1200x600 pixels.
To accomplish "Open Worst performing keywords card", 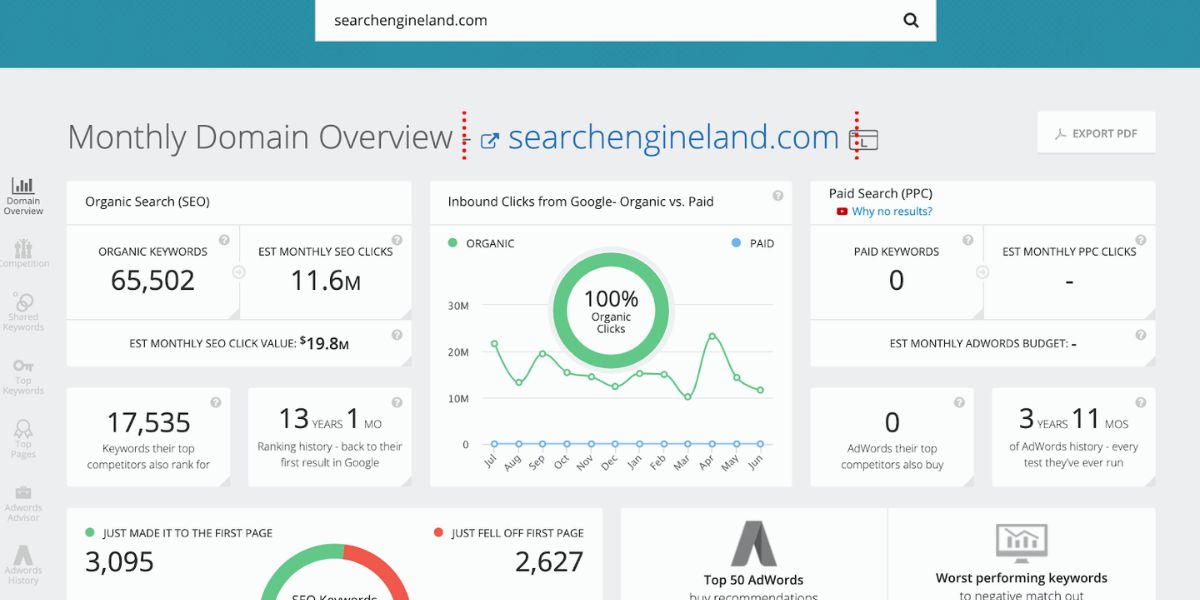I will click(1021, 557).
